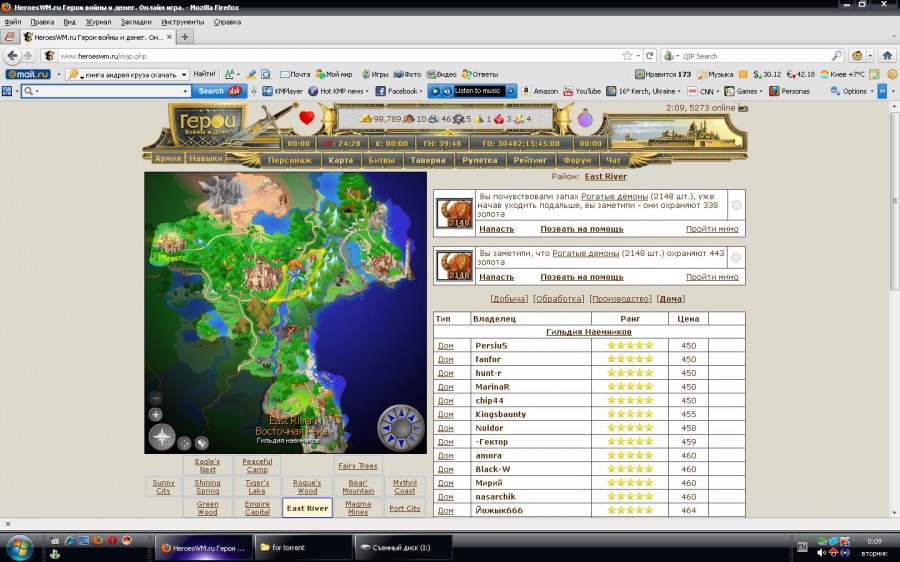Image resolution: width=900 pixels, height=562 pixels.
Task: Switch to Битвы game tab
Action: pyautogui.click(x=382, y=160)
